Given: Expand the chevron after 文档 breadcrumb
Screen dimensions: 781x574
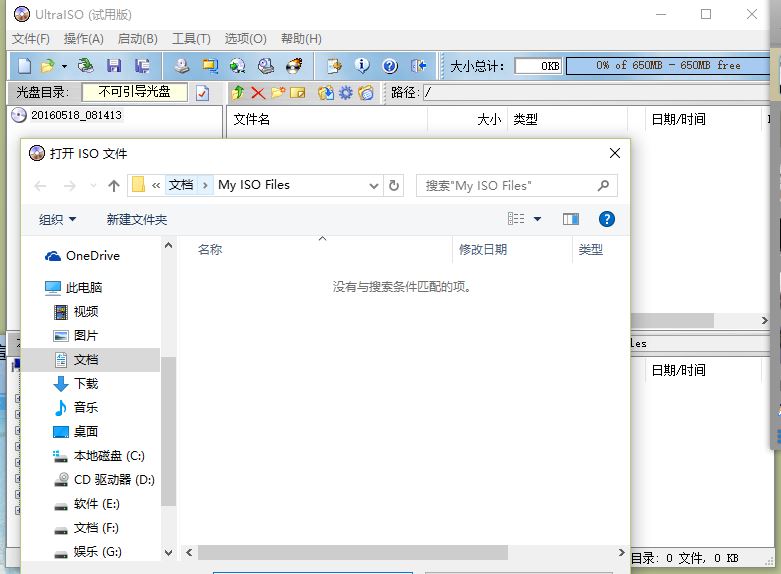Looking at the screenshot, I should tap(205, 185).
